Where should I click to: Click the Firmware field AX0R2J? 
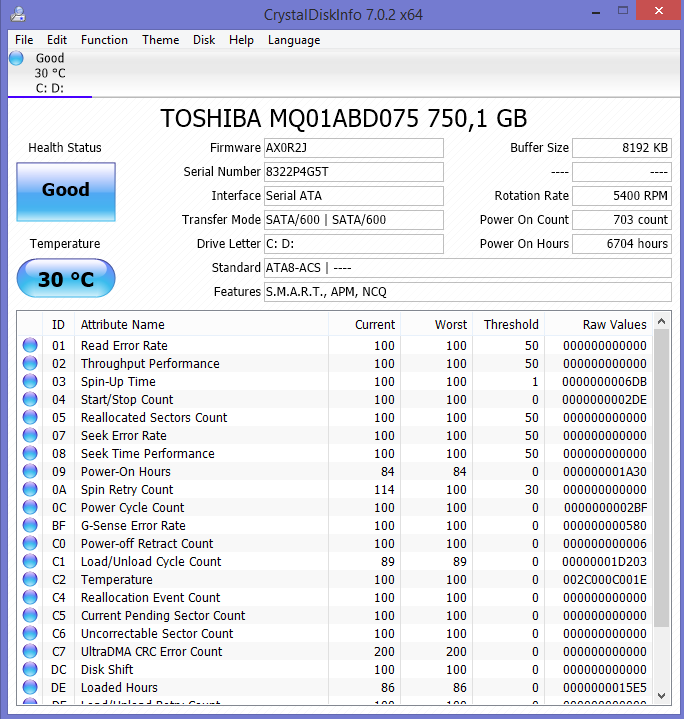click(354, 148)
